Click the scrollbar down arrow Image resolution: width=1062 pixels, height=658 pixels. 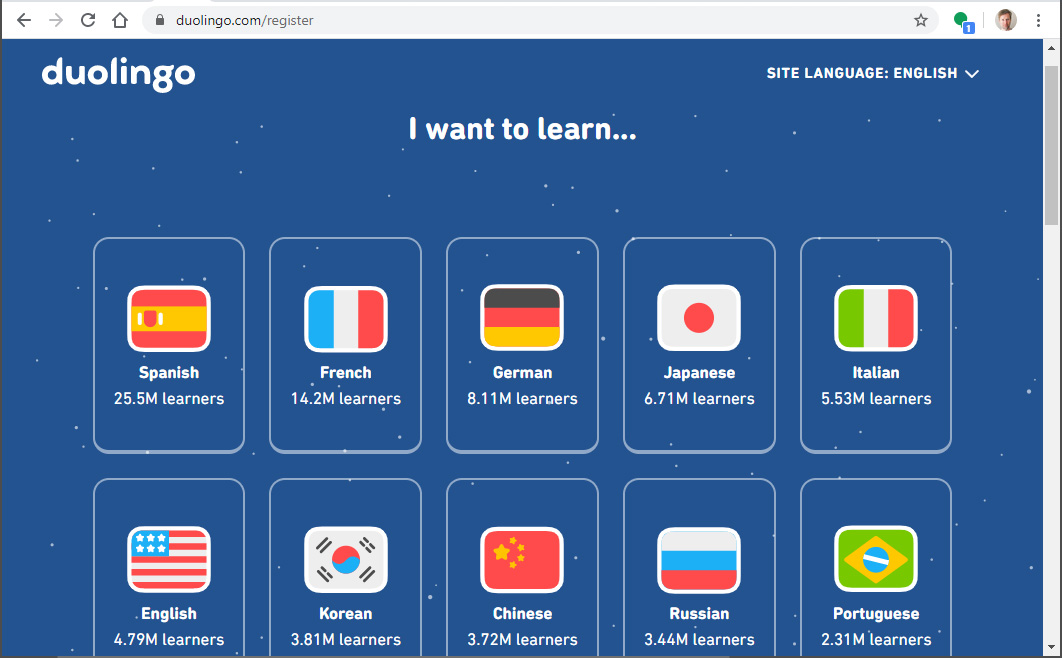pos(1051,648)
